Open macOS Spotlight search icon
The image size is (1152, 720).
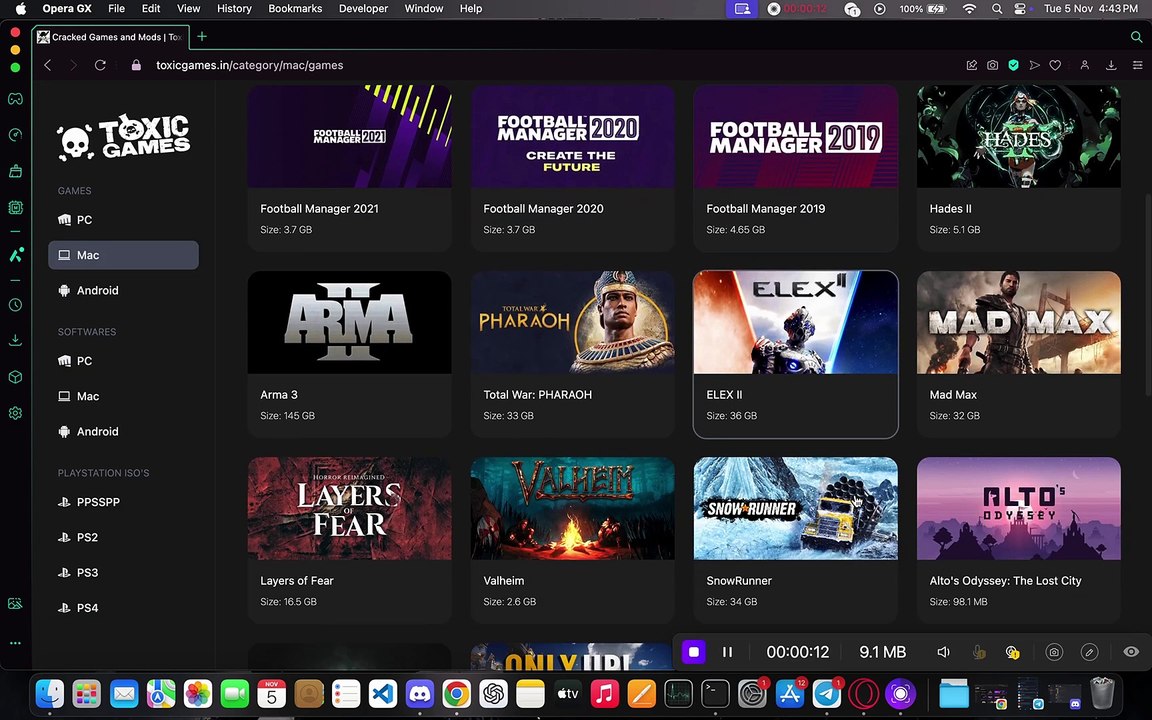coord(996,9)
